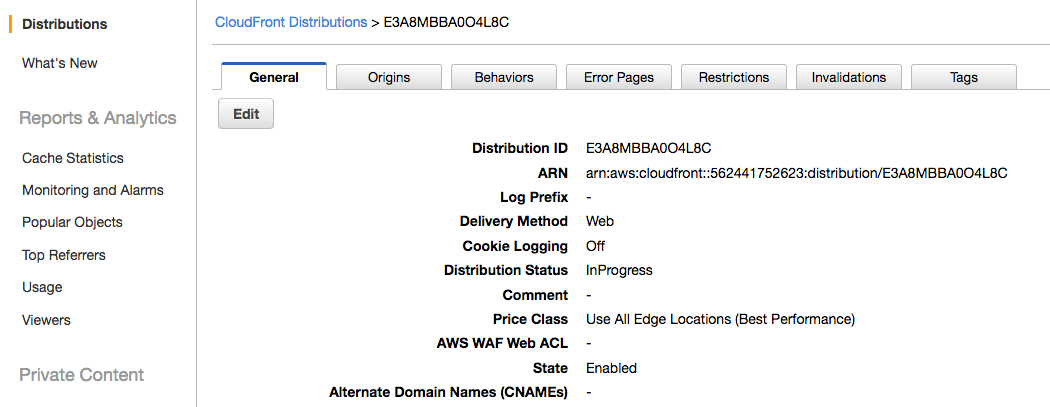Open the Top Referrers report
The height and width of the screenshot is (407, 1050).
64,255
